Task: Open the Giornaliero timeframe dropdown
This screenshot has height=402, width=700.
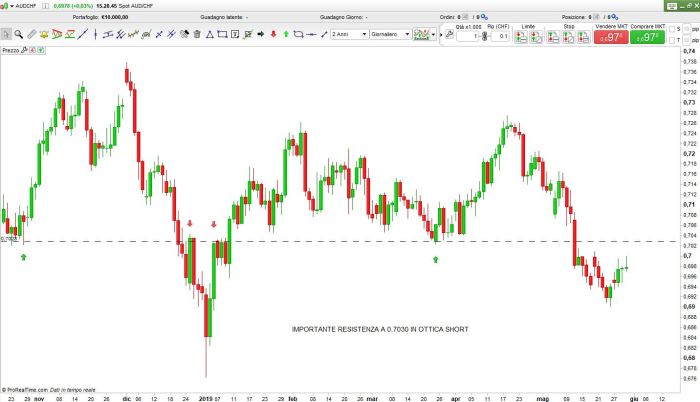Action: 390,34
